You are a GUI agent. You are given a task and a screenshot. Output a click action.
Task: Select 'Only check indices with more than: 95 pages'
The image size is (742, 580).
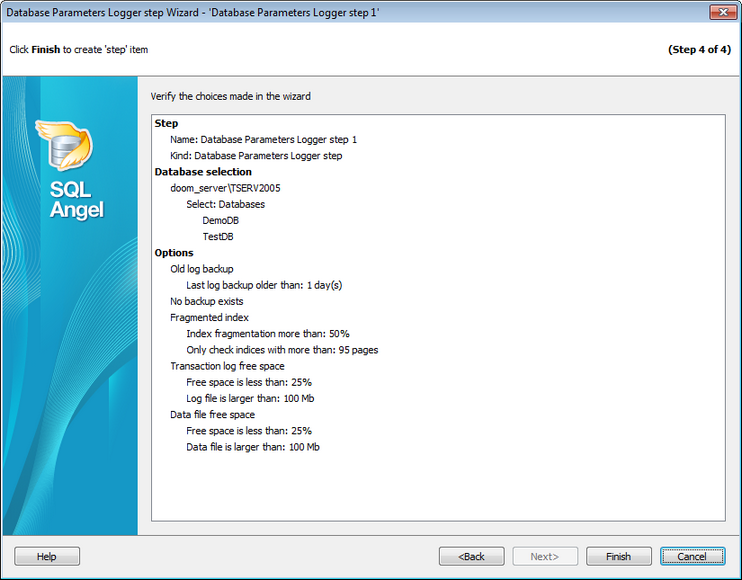(x=282, y=350)
